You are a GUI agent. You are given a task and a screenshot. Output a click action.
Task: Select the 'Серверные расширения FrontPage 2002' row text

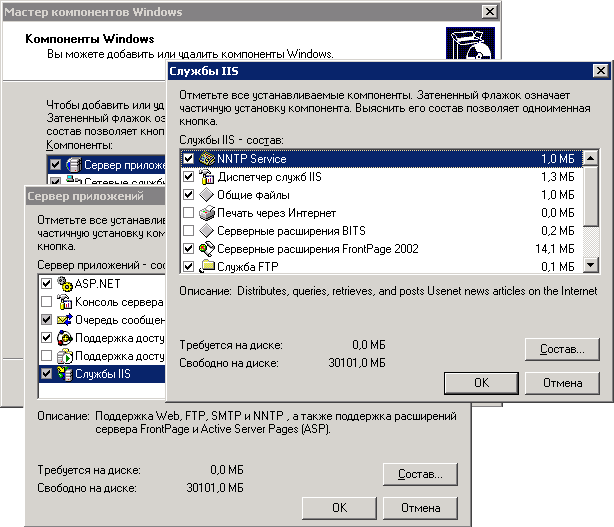(318, 249)
